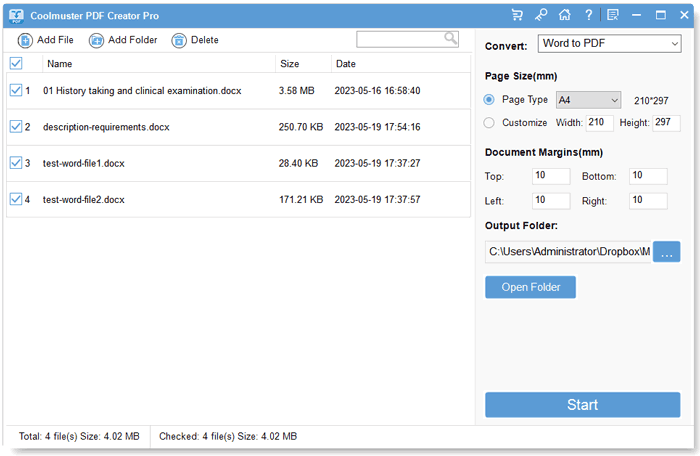The width and height of the screenshot is (700, 456).
Task: Click the Add Folder button
Action: pyautogui.click(x=123, y=40)
